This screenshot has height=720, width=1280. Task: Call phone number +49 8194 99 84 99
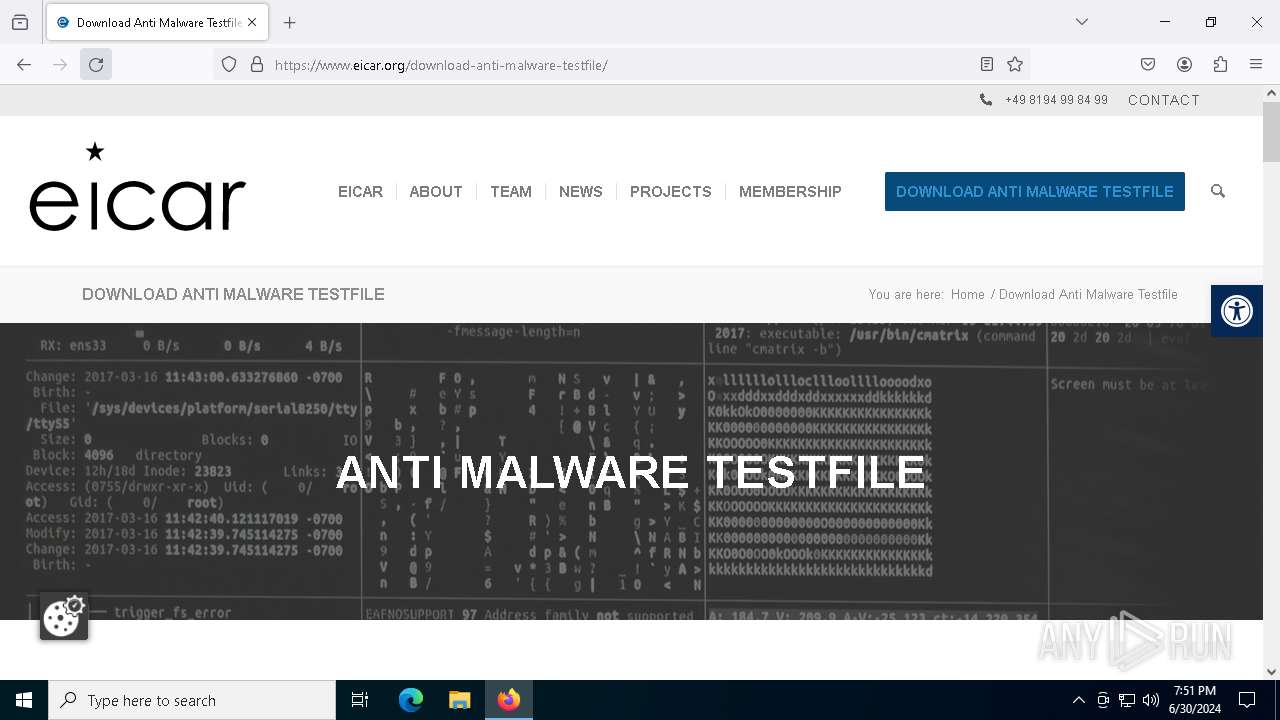pyautogui.click(x=1056, y=100)
